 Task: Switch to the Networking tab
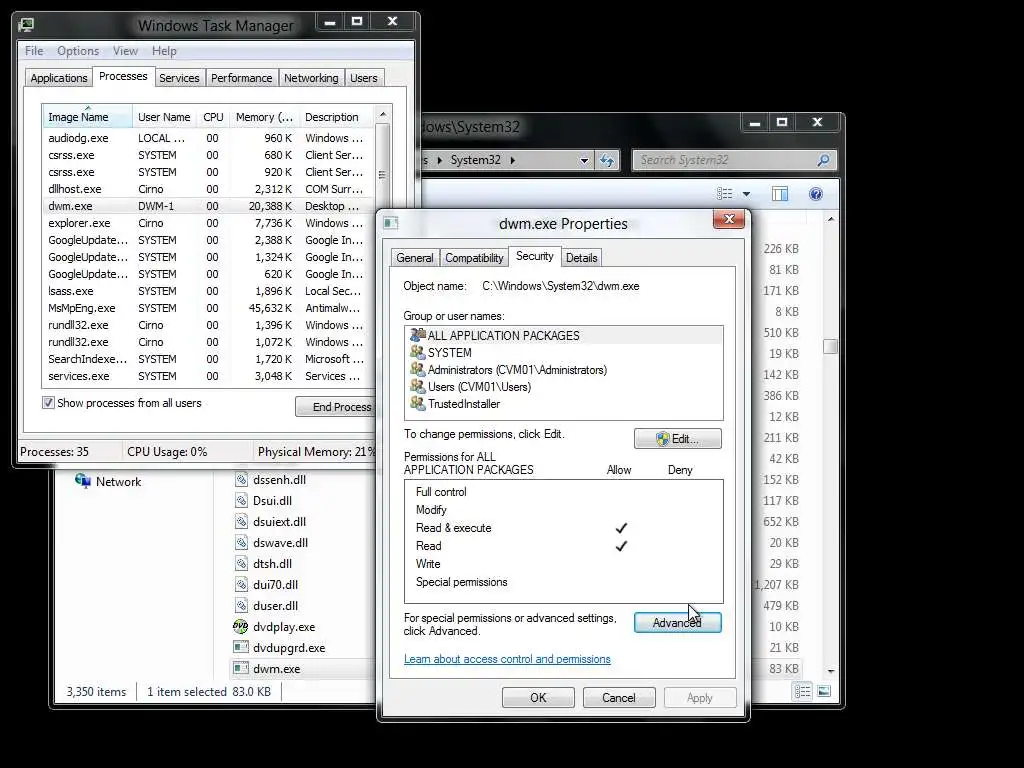tap(311, 78)
